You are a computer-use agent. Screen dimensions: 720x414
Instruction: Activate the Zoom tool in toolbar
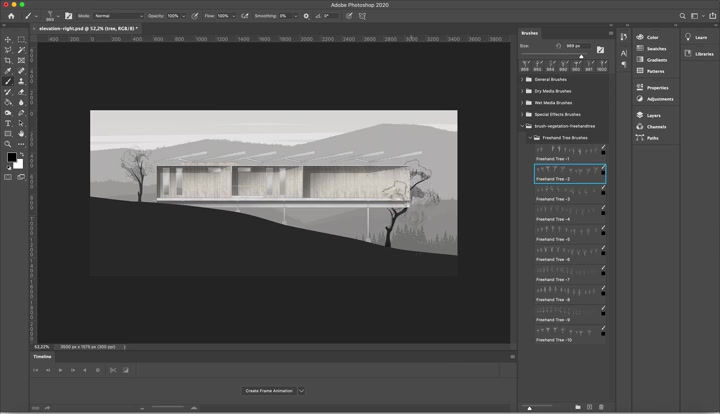[x=8, y=144]
